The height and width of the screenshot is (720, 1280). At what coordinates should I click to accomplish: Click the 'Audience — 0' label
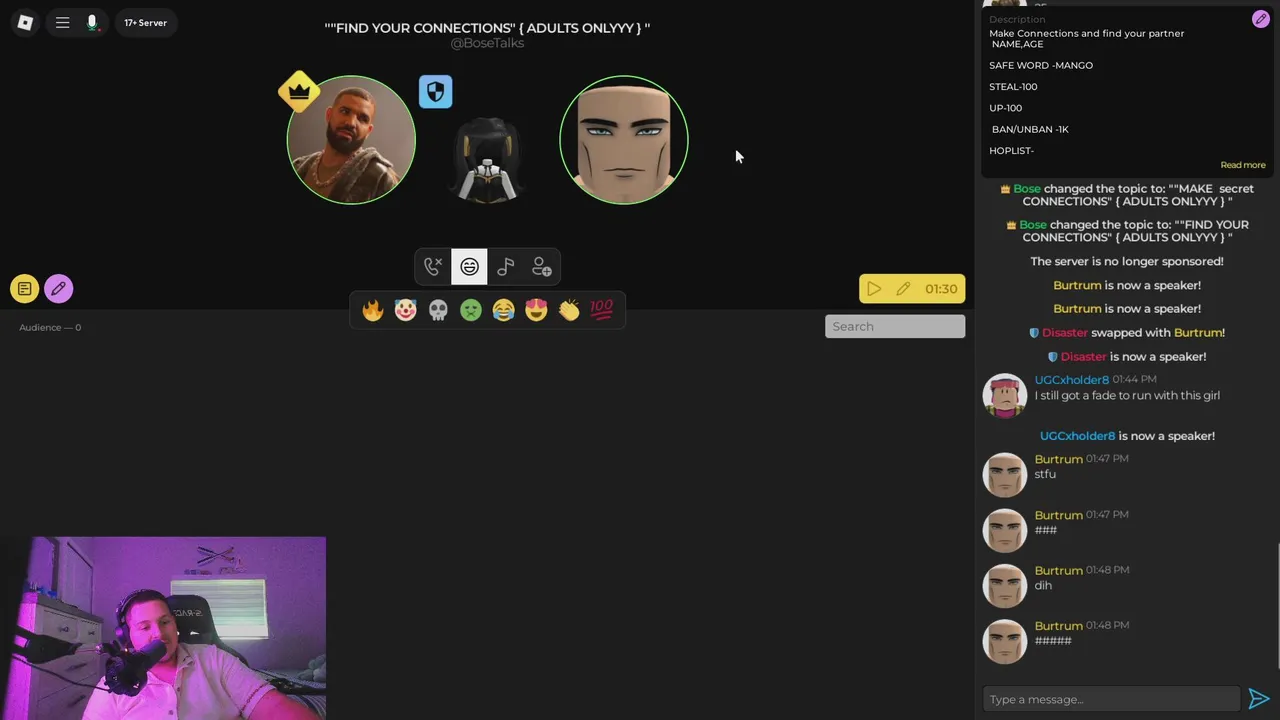pyautogui.click(x=50, y=327)
